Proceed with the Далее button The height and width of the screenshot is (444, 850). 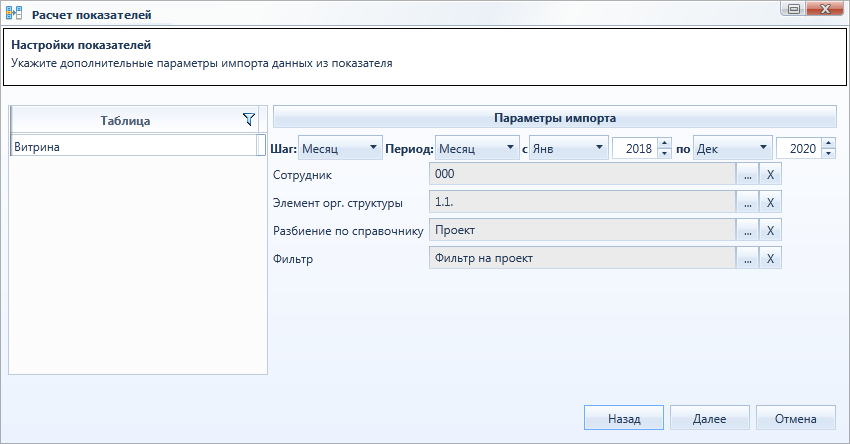[710, 418]
